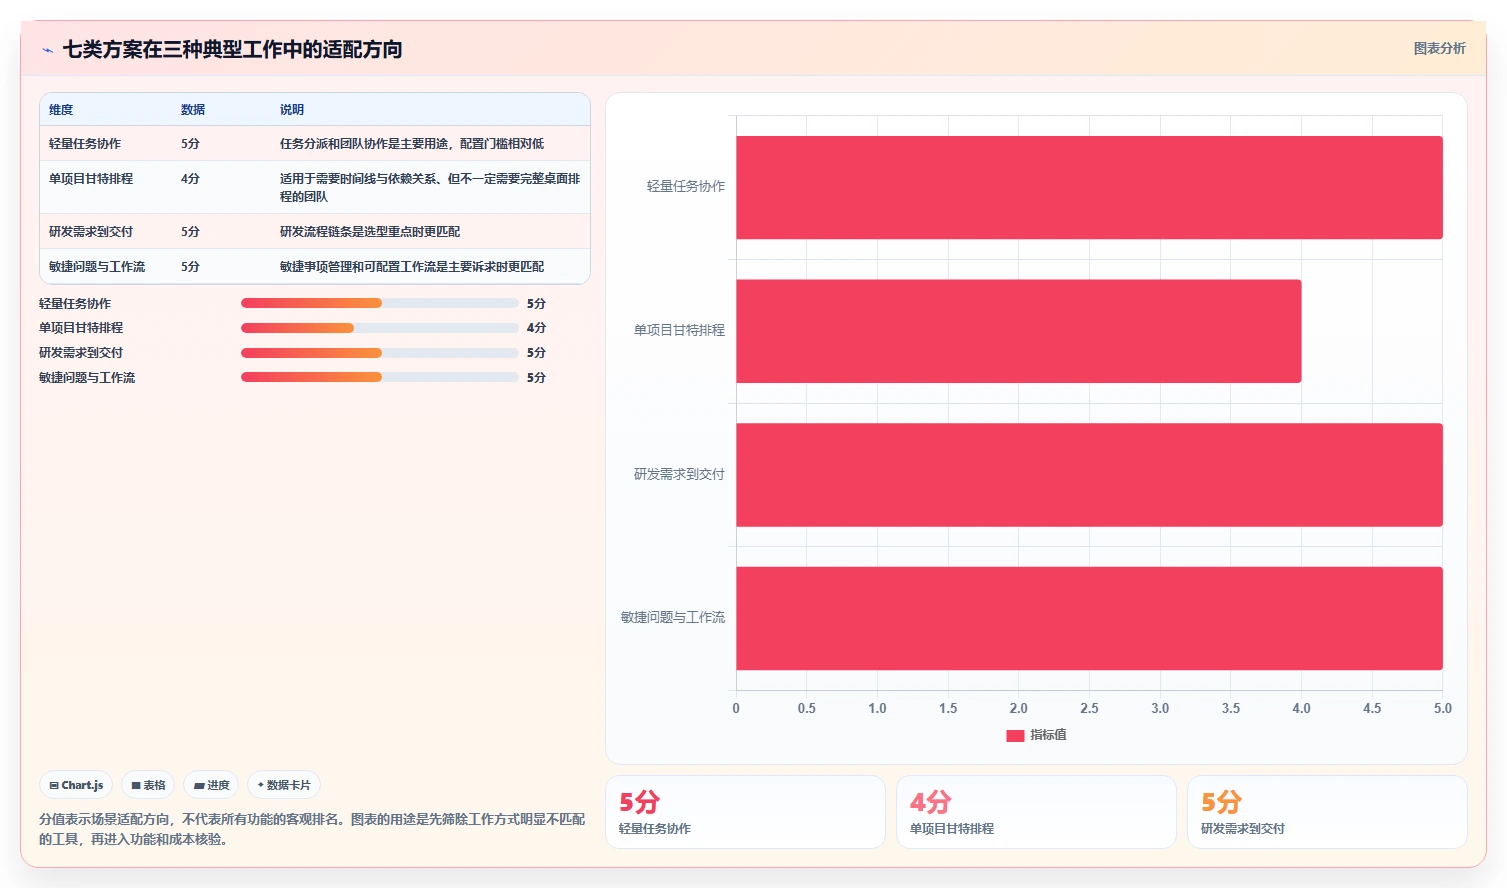Screen dimensions: 1507x888
Task: Select the 进度 tag chip
Action: [x=211, y=785]
